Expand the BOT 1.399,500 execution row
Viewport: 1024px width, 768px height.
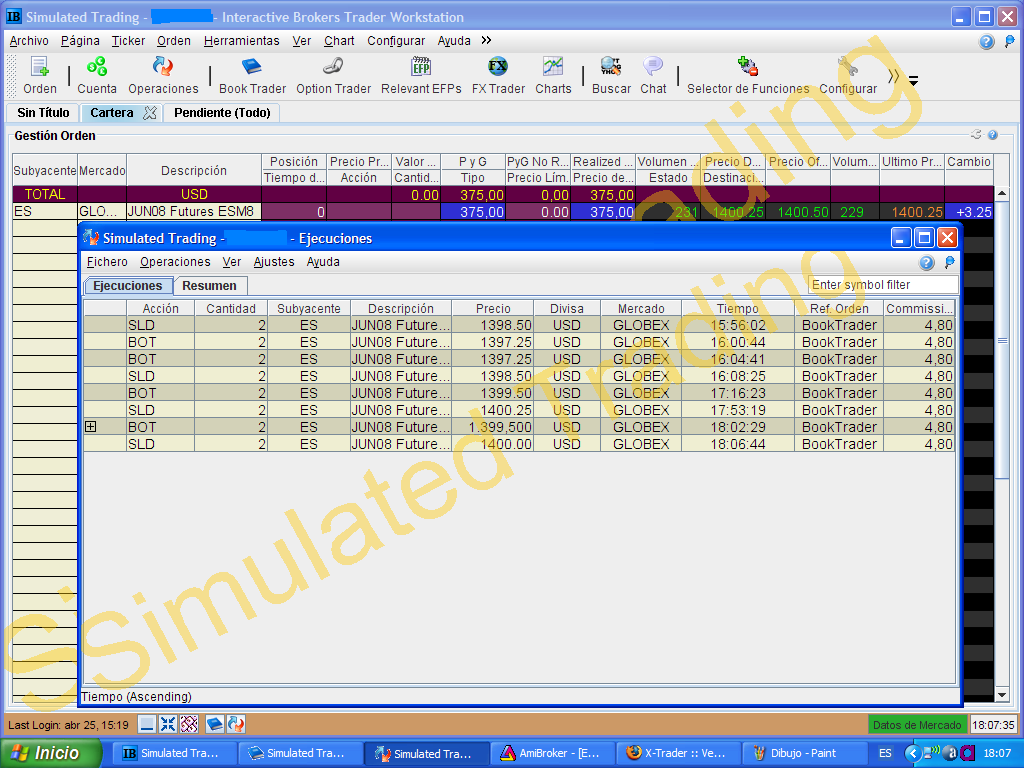[x=90, y=427]
